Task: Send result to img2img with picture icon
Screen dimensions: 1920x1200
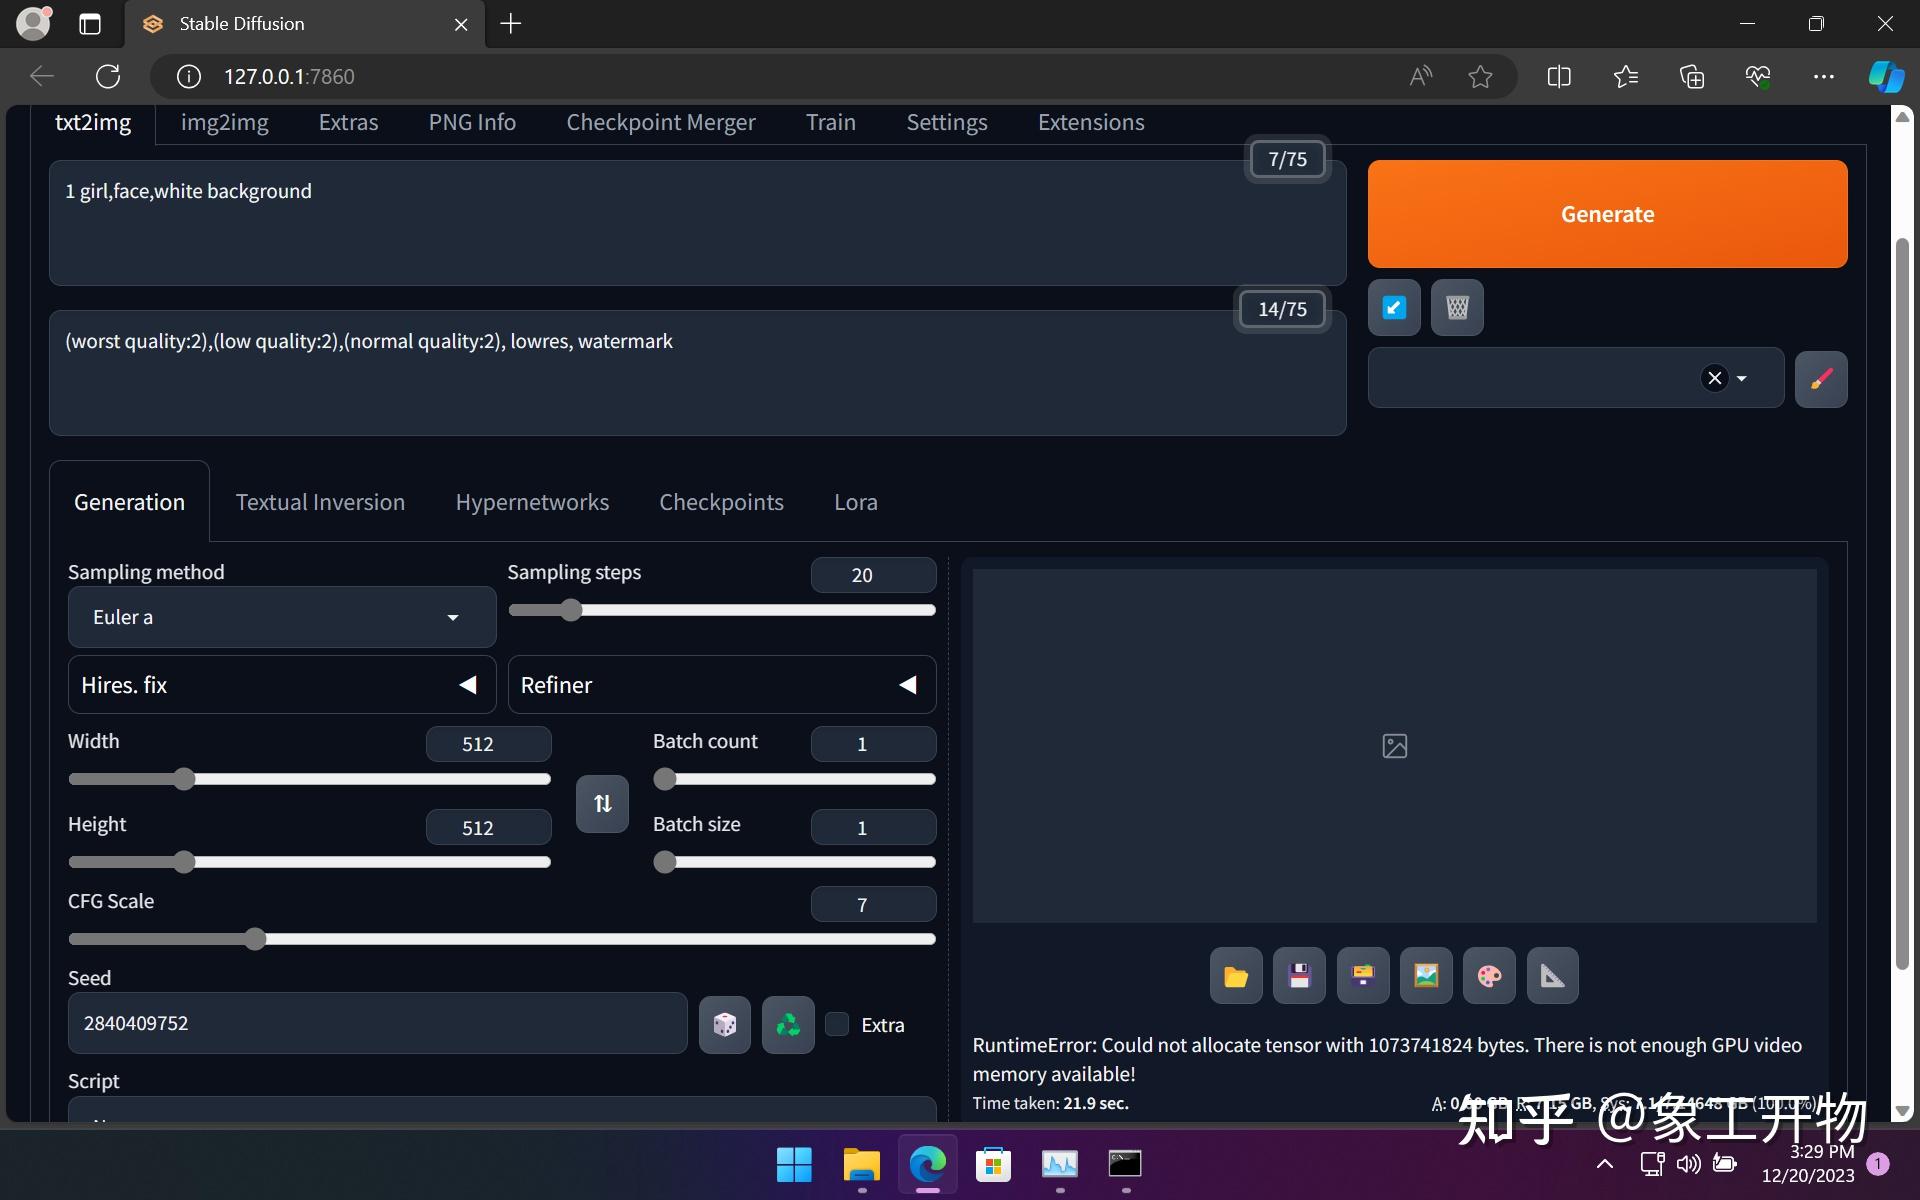Action: coord(1426,975)
